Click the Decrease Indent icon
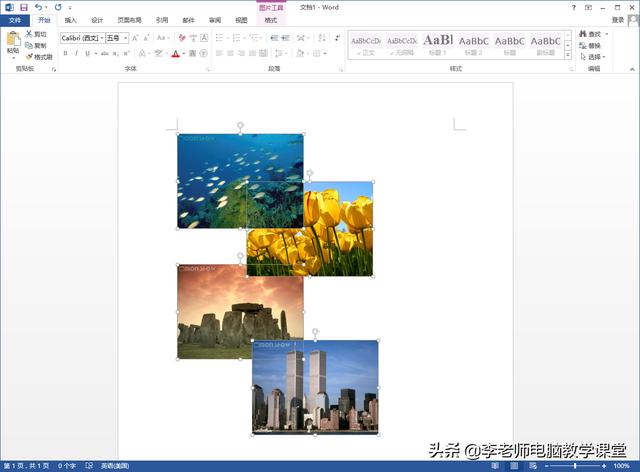This screenshot has width=640, height=472. tap(274, 38)
